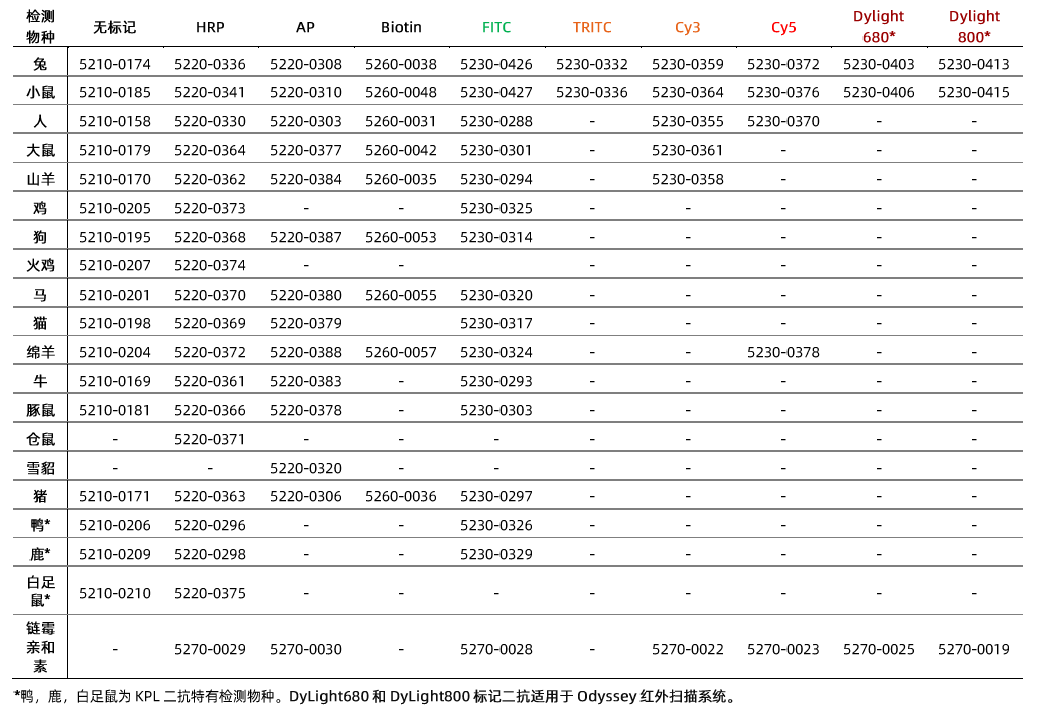Screen dimensions: 1043x712
Task: Select the Dylight 680* column header
Action: pos(878,26)
